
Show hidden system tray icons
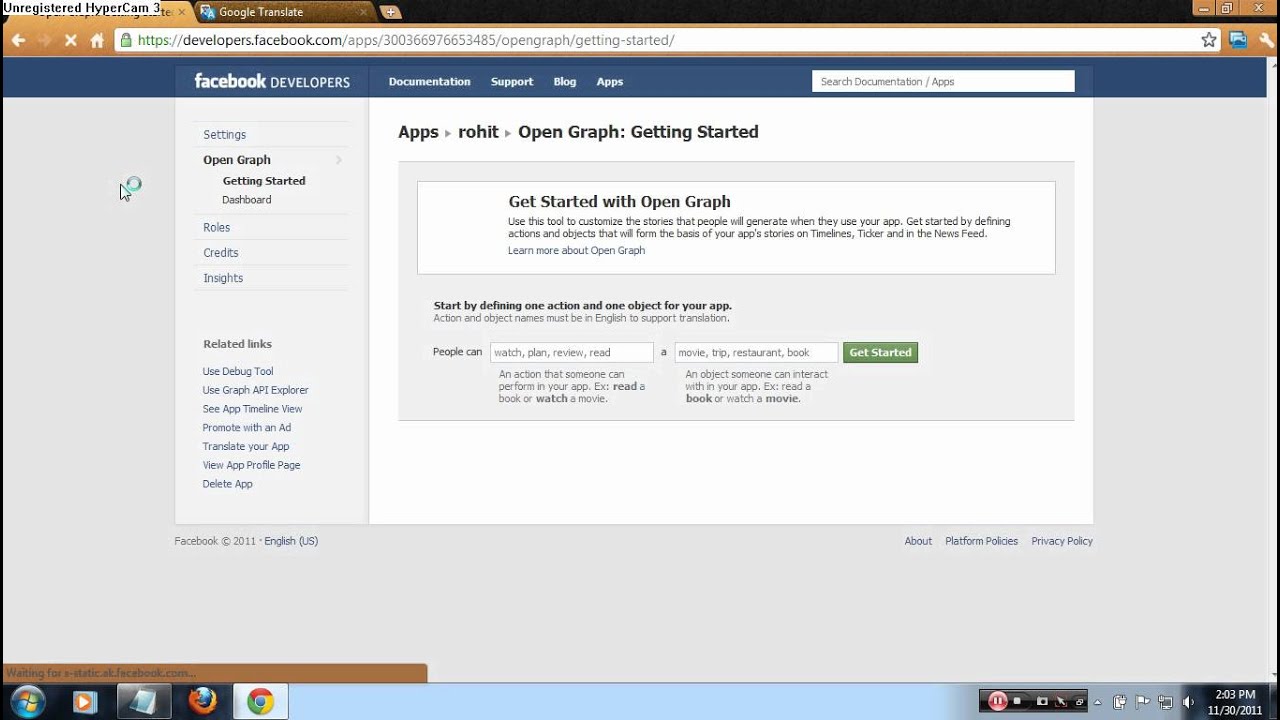tap(1099, 702)
